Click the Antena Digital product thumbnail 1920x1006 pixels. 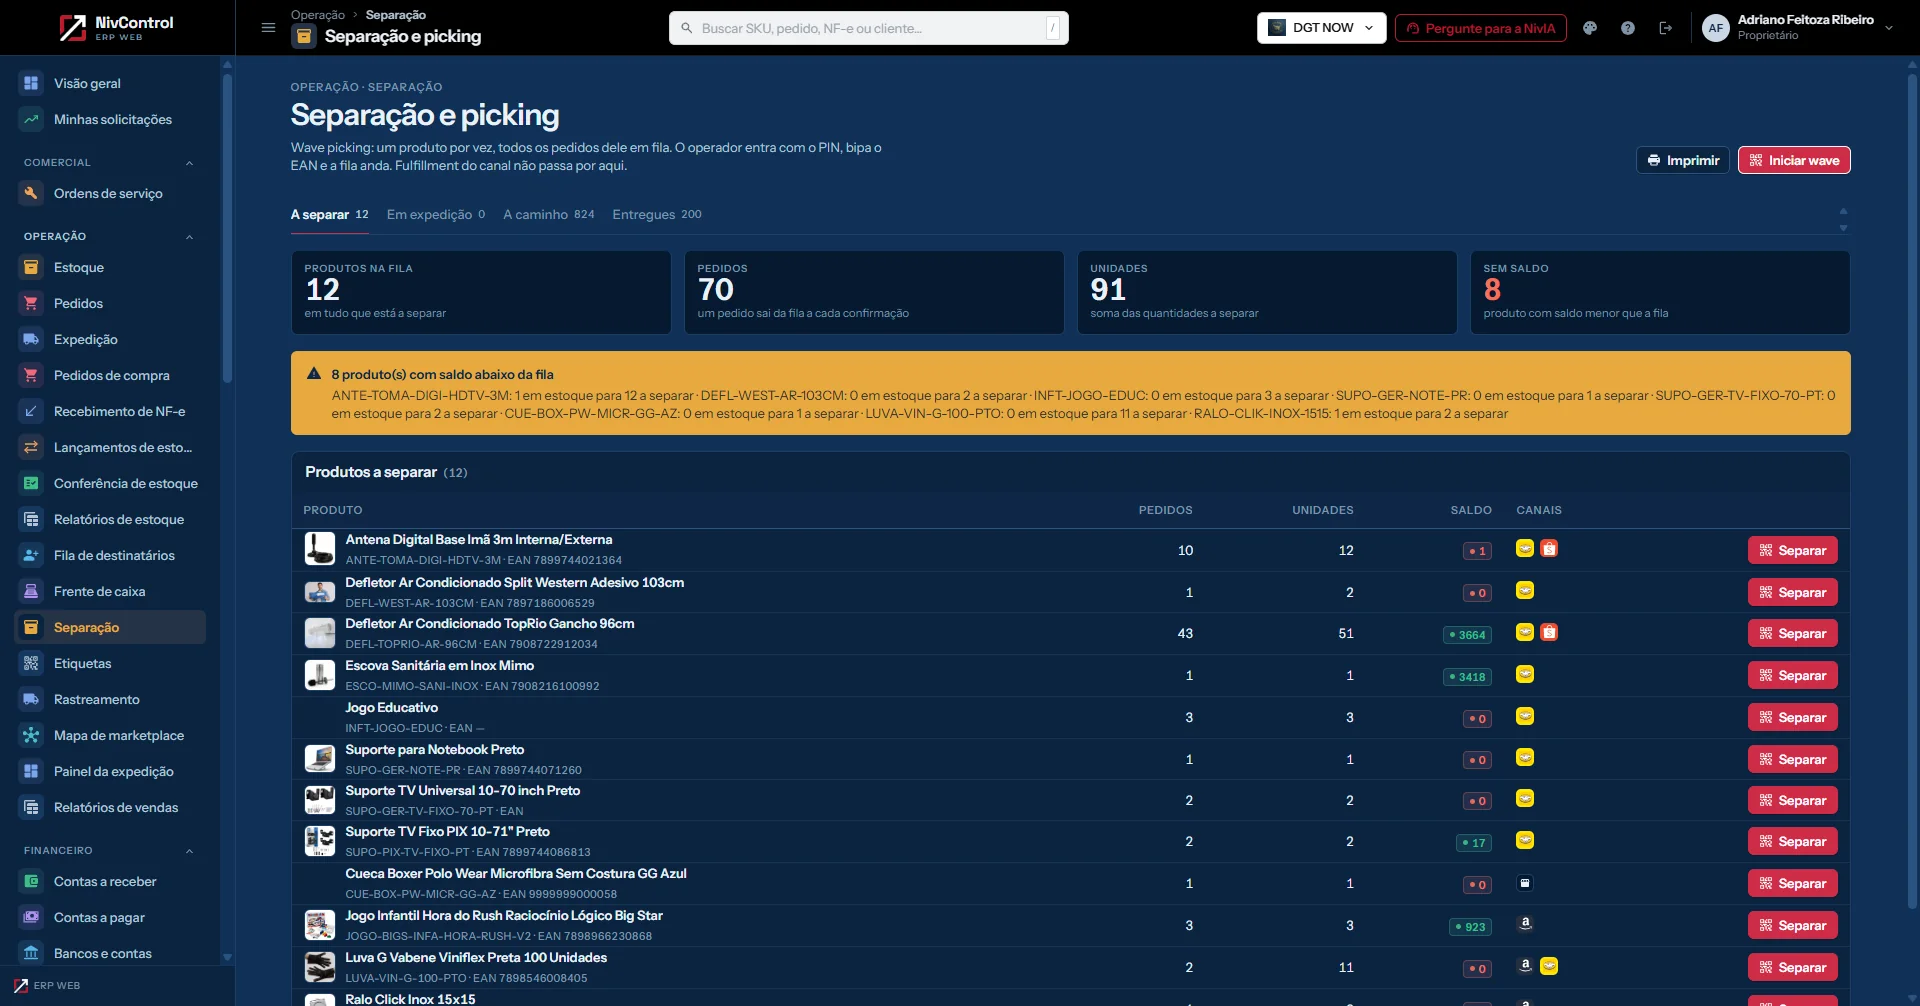320,549
